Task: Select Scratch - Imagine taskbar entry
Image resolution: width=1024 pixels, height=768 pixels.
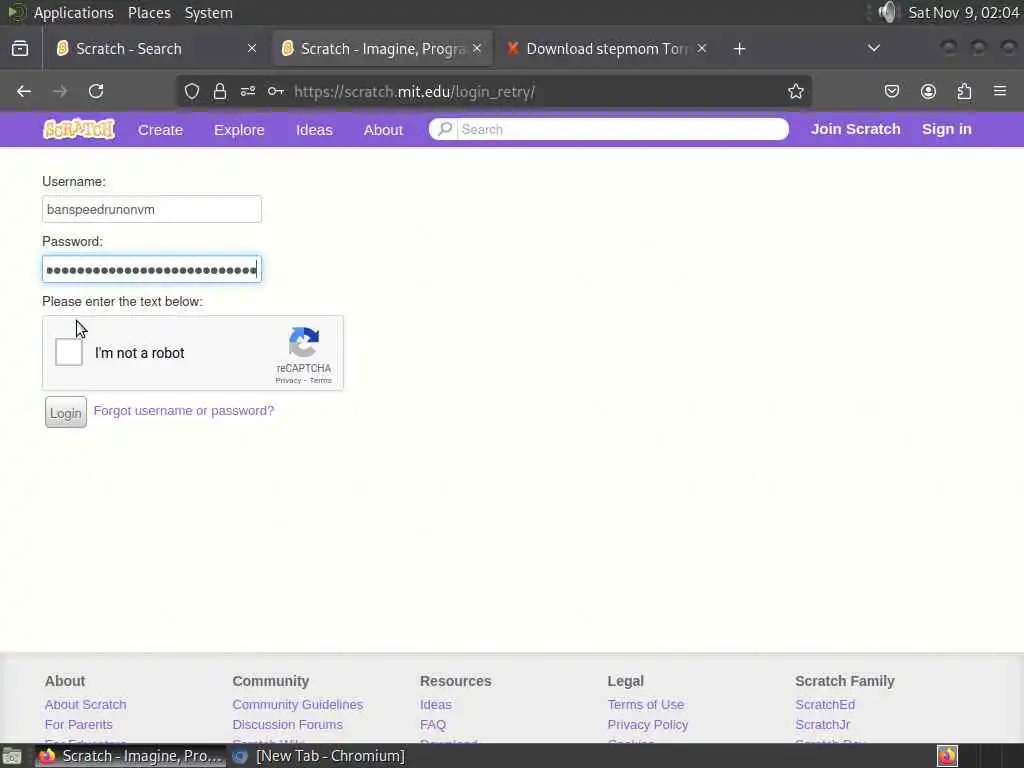Action: click(x=130, y=756)
